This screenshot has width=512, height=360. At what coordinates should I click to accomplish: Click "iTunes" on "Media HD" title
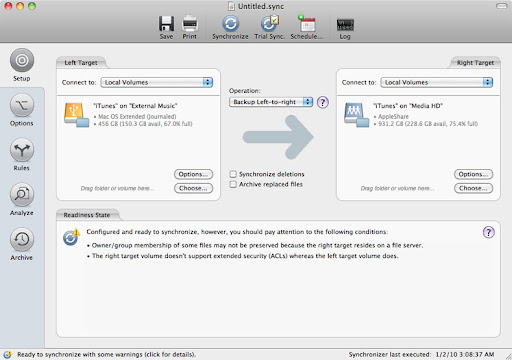(x=408, y=106)
